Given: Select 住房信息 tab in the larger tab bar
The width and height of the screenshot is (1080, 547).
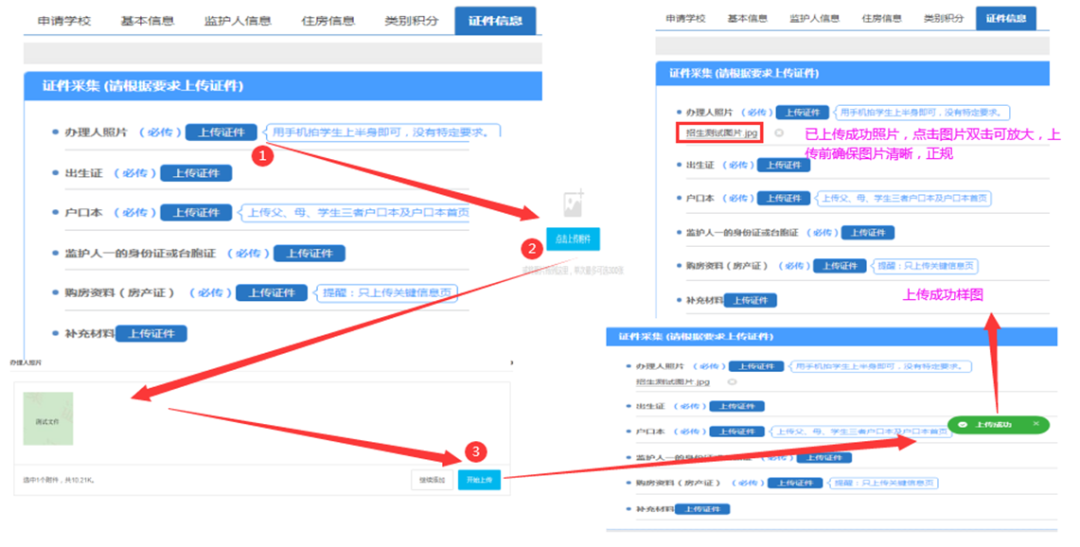Looking at the screenshot, I should coord(328,21).
